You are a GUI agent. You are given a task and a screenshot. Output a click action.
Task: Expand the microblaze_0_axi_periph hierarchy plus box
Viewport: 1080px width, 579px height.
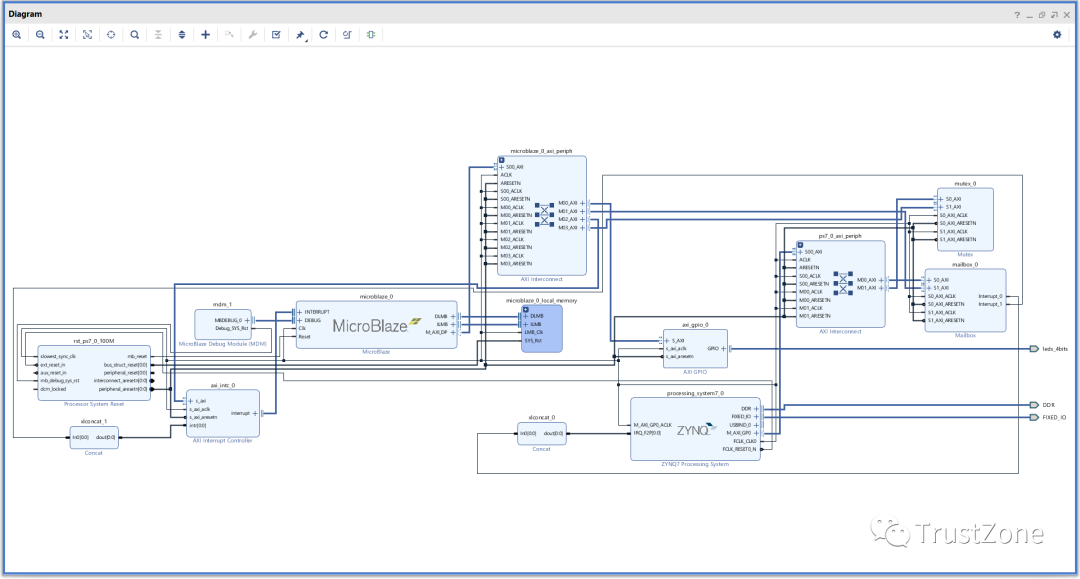click(x=501, y=160)
